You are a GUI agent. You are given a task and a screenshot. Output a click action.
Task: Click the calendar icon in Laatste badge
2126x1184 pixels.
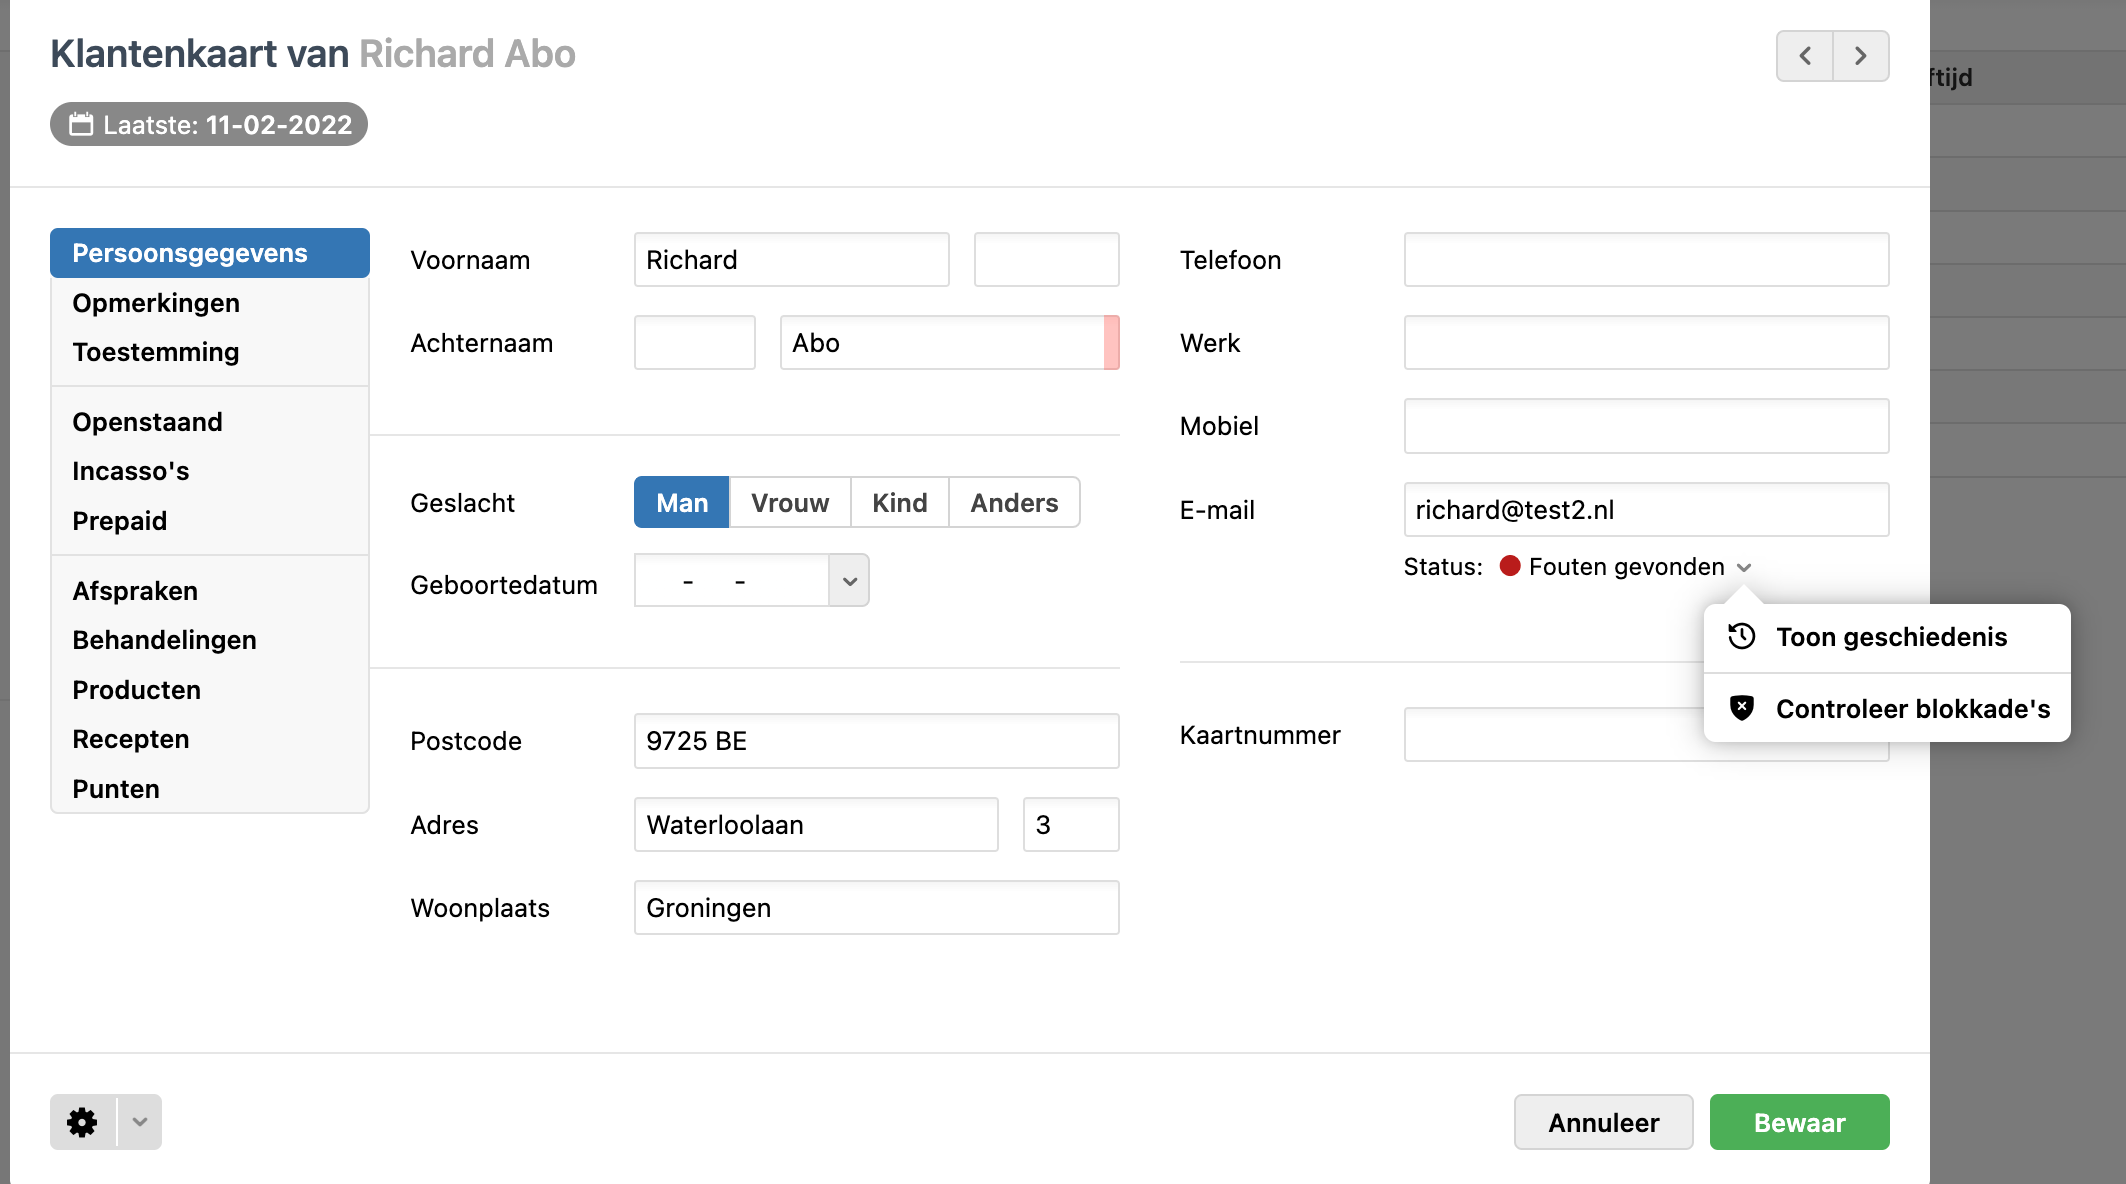click(x=81, y=125)
